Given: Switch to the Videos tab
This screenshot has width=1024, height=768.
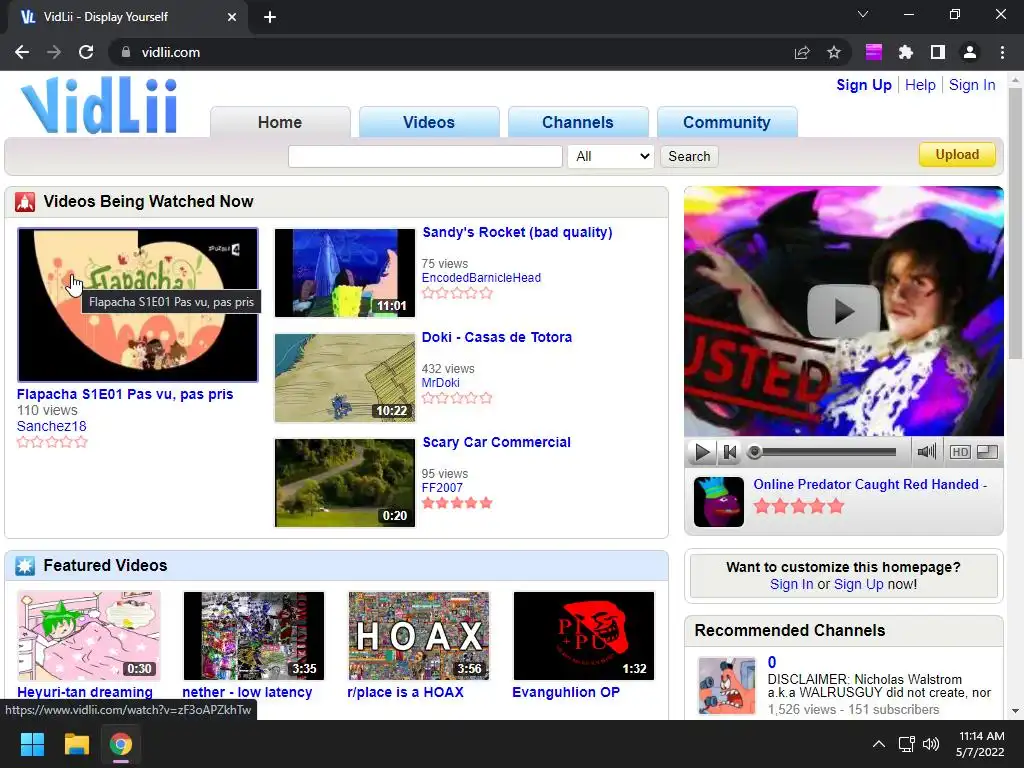Looking at the screenshot, I should [x=429, y=122].
